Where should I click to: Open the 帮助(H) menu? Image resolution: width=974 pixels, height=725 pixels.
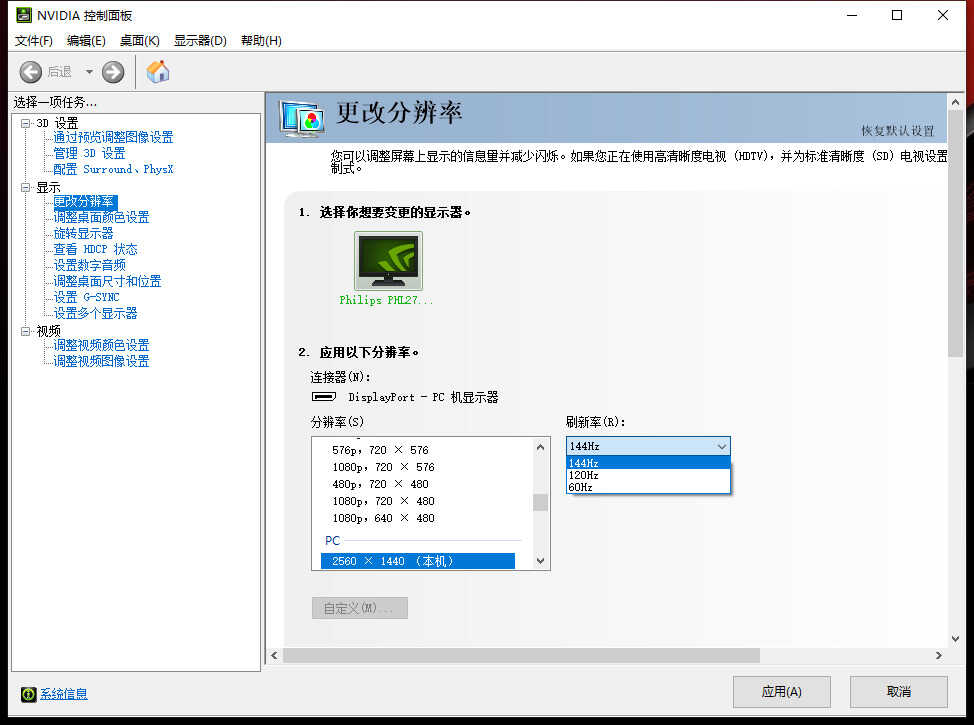click(261, 40)
